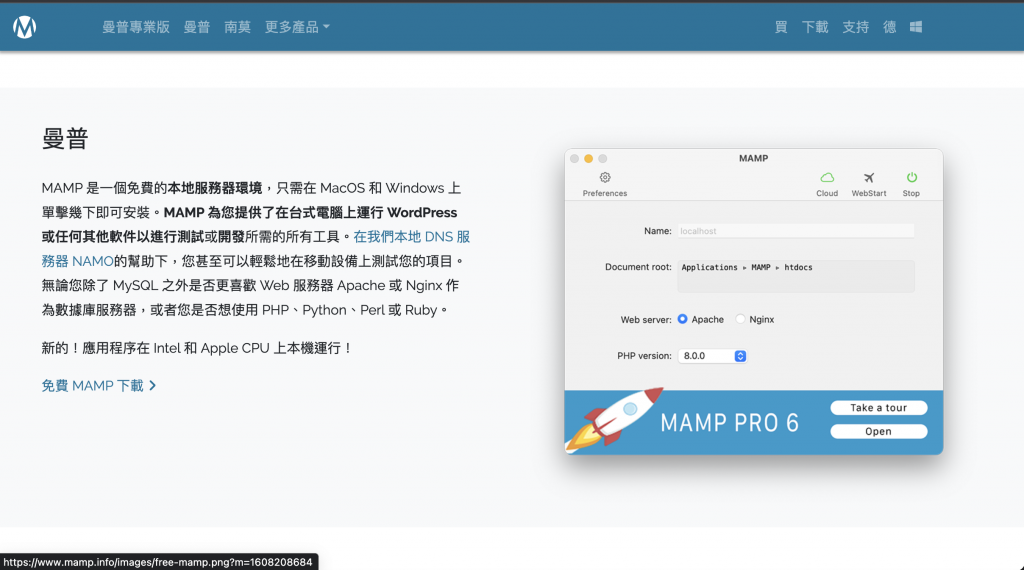
Task: Open the 支持 navigation item
Action: (856, 27)
